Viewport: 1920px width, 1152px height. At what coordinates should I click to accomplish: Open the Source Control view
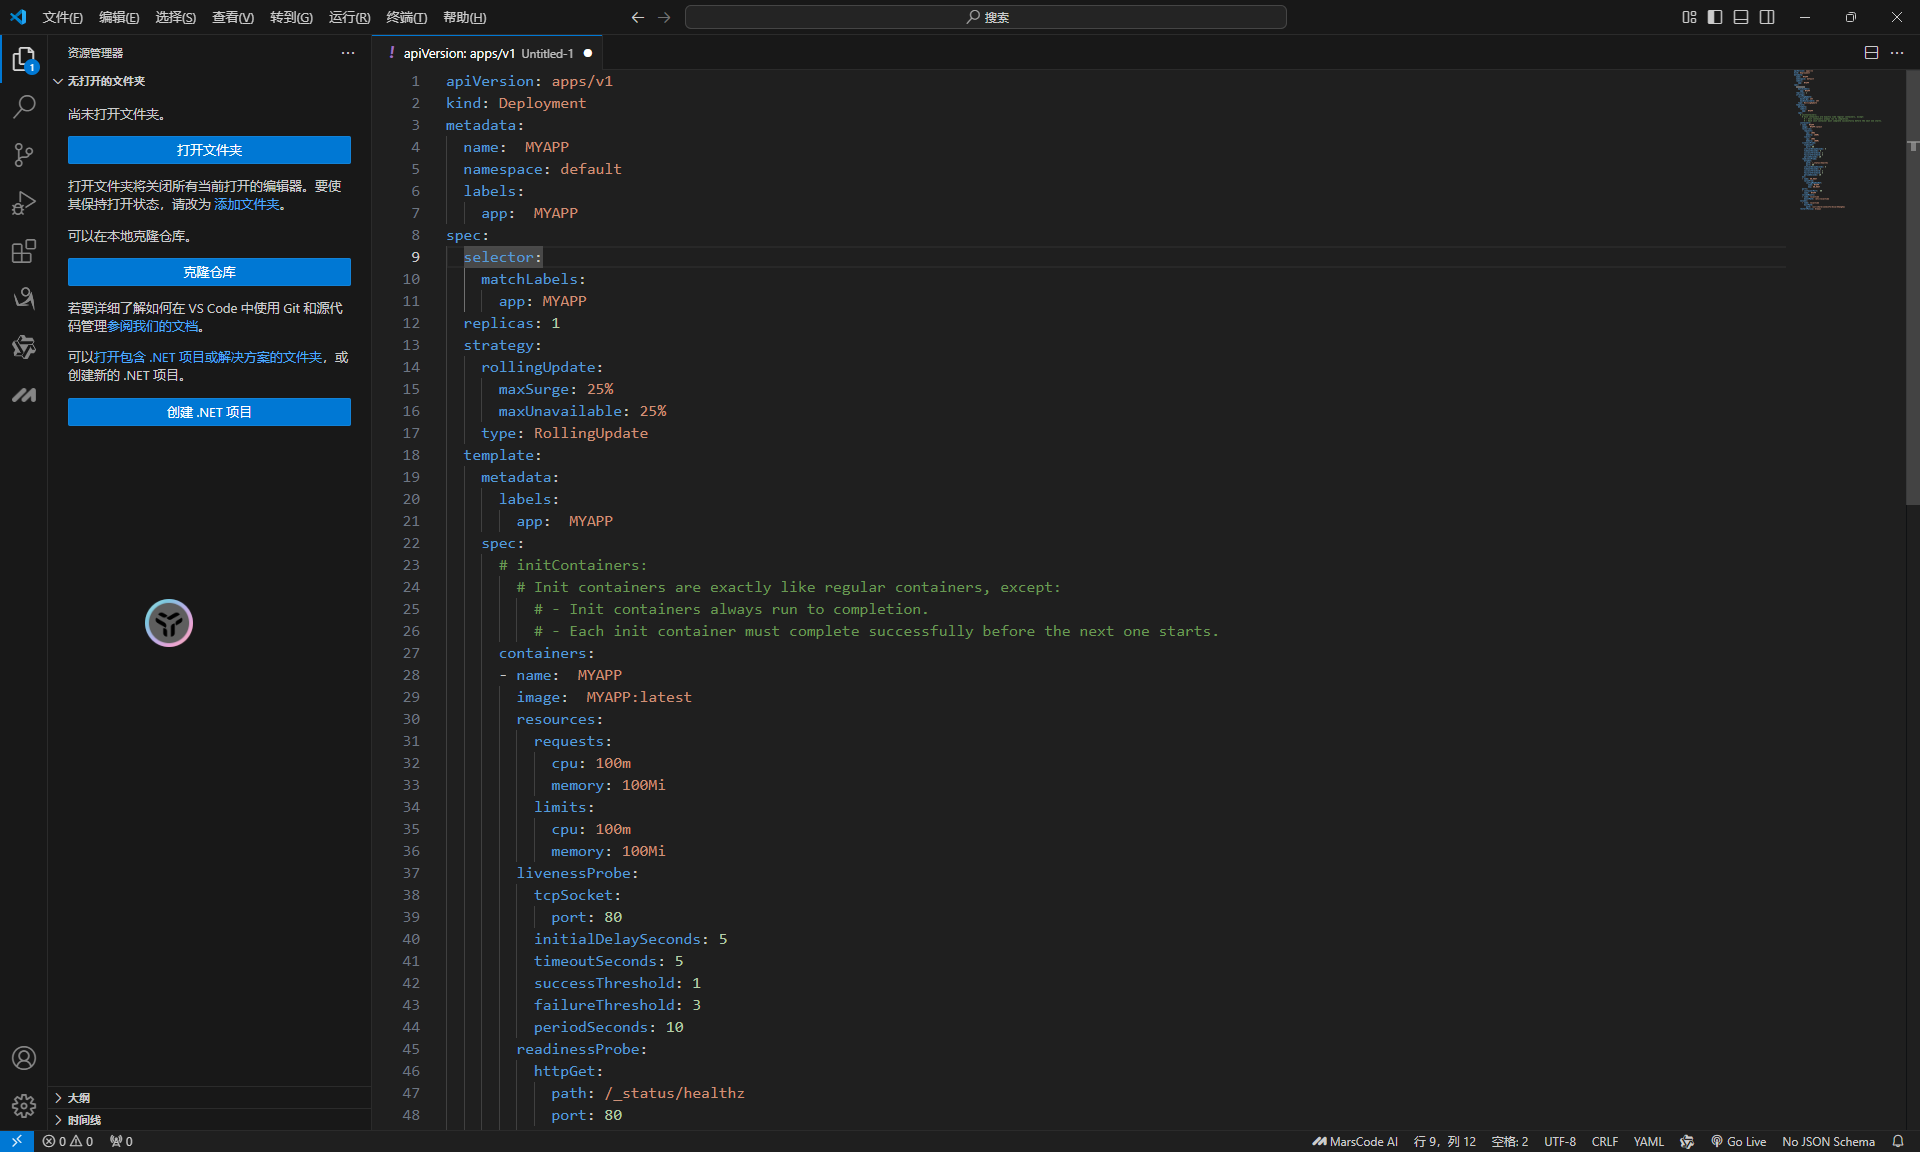click(24, 154)
